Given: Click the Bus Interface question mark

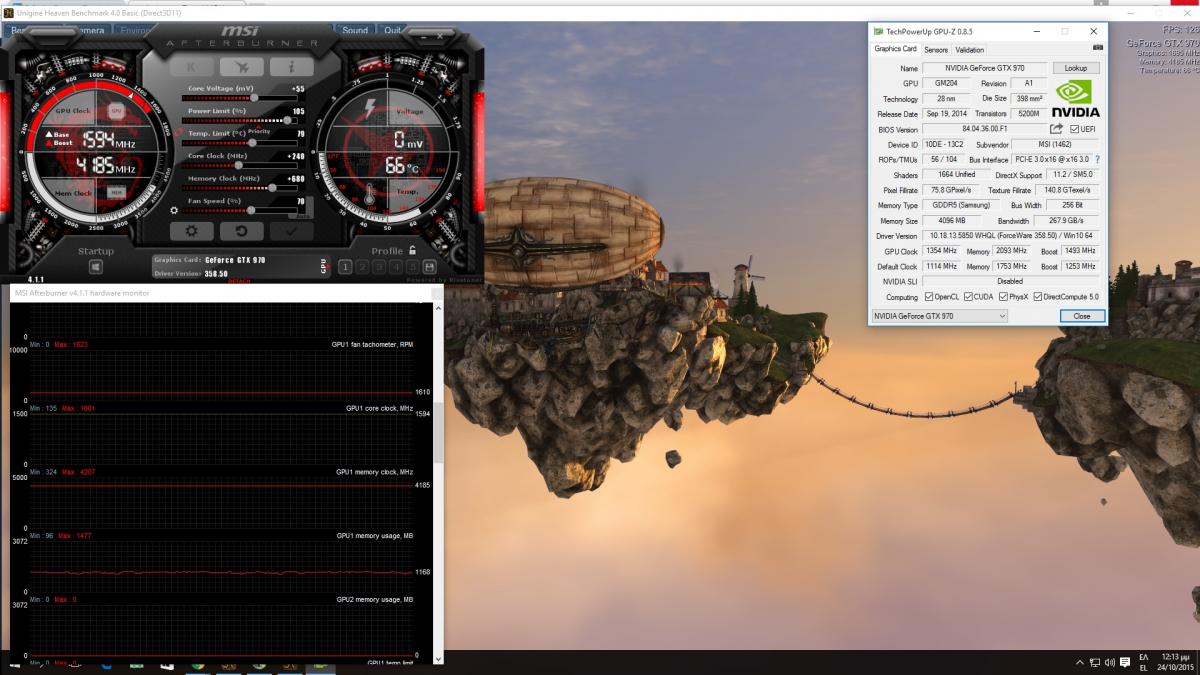Looking at the screenshot, I should tap(1097, 160).
